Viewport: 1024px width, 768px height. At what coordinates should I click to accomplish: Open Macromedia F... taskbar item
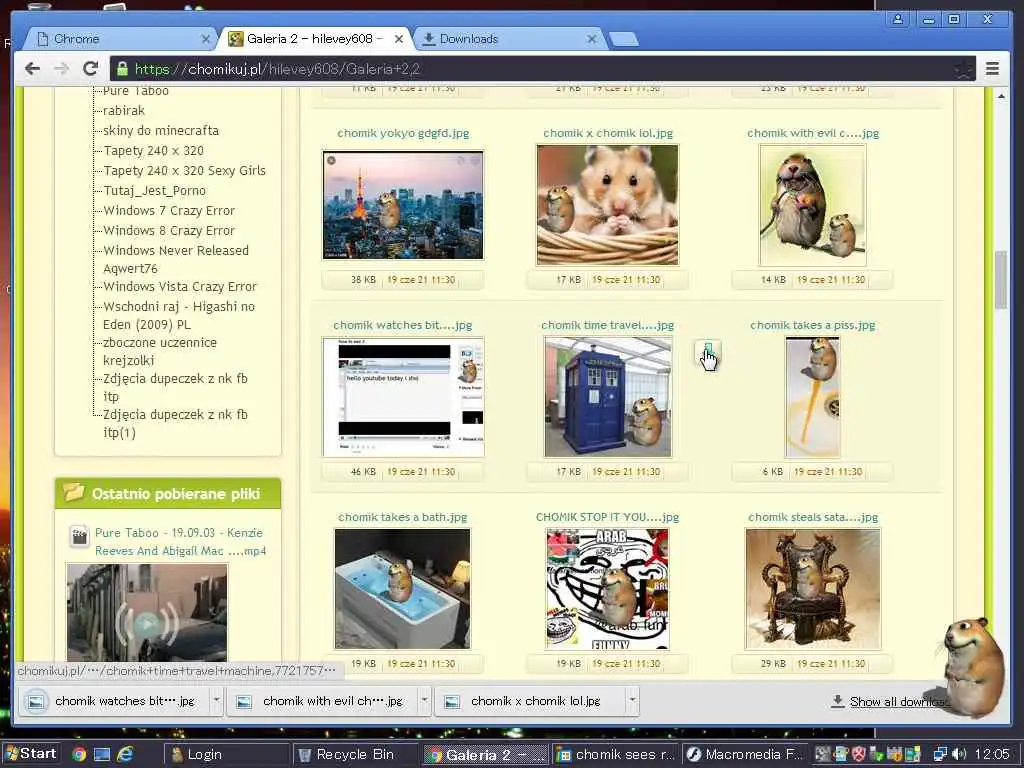(744, 754)
